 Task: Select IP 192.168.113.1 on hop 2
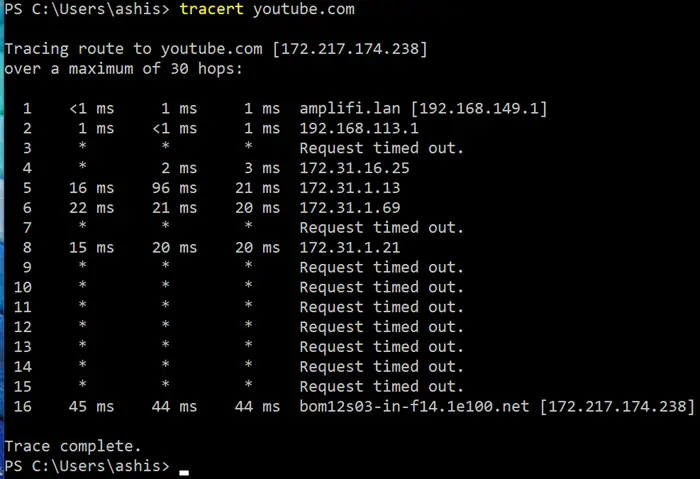pos(359,129)
